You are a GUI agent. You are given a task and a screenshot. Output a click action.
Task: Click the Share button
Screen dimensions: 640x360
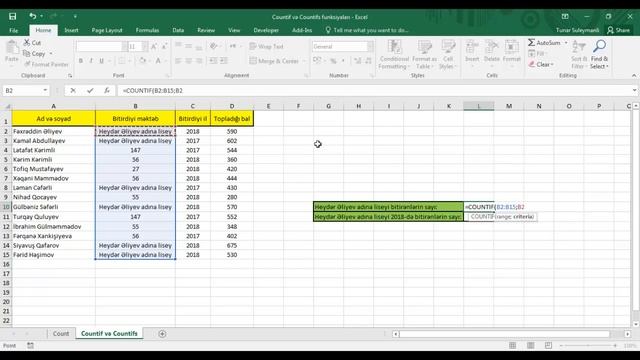[x=619, y=30]
